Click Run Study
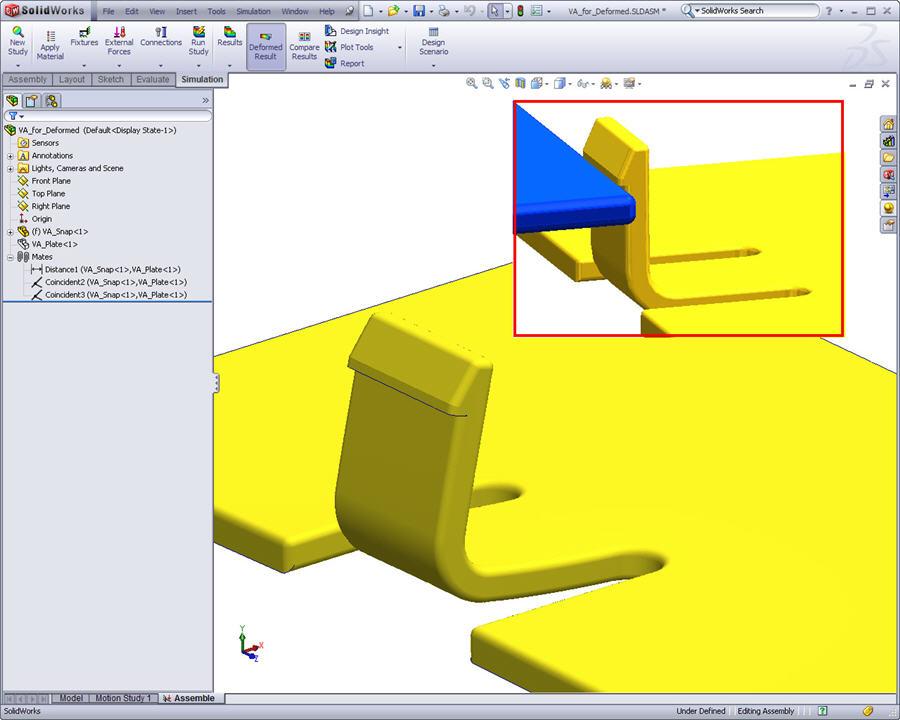 [198, 41]
